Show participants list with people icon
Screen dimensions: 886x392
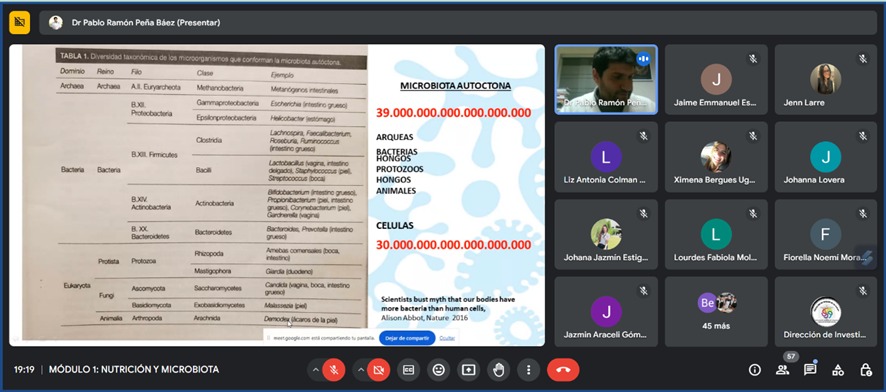(x=783, y=370)
